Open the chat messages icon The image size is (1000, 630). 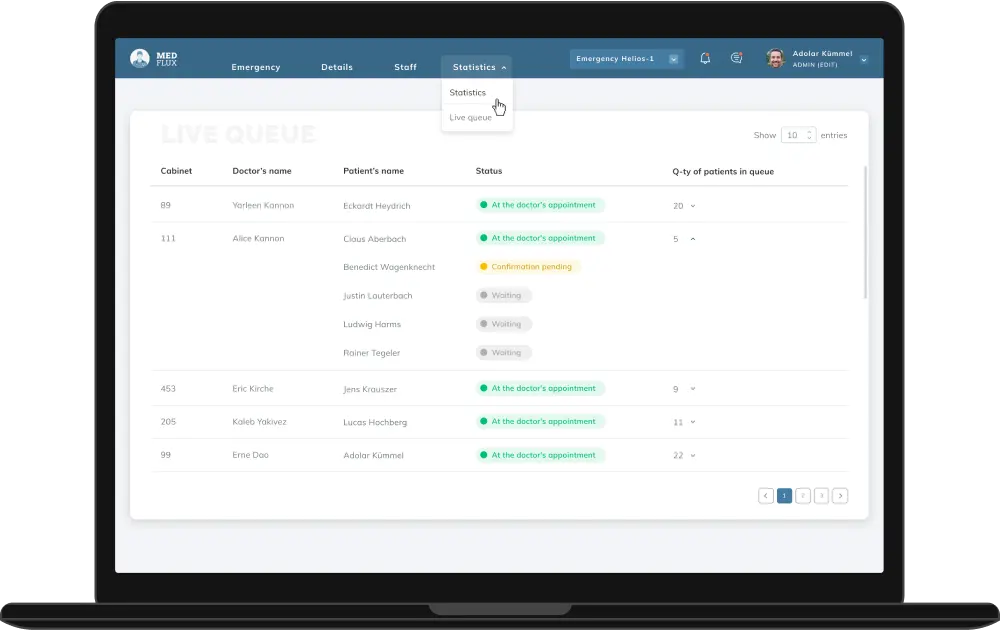pyautogui.click(x=736, y=59)
